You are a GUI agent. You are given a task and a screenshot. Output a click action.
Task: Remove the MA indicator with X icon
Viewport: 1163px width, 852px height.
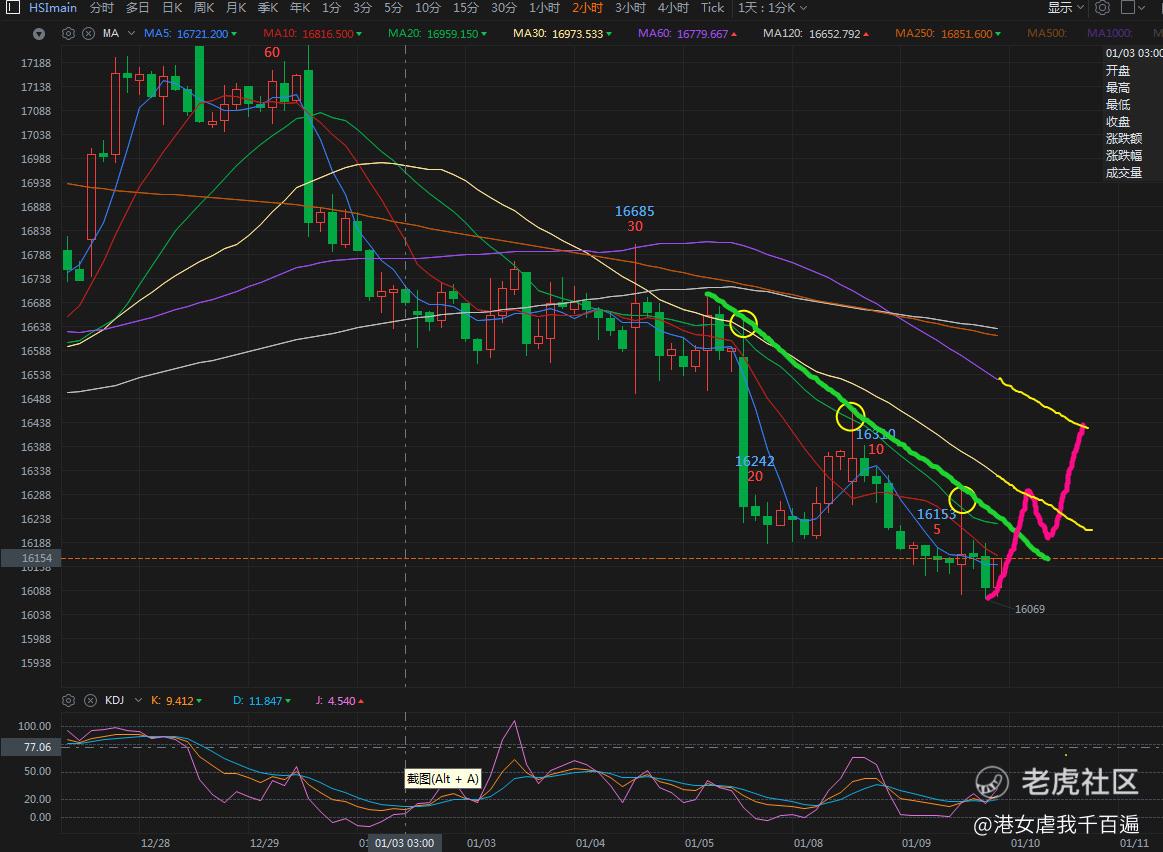point(88,33)
